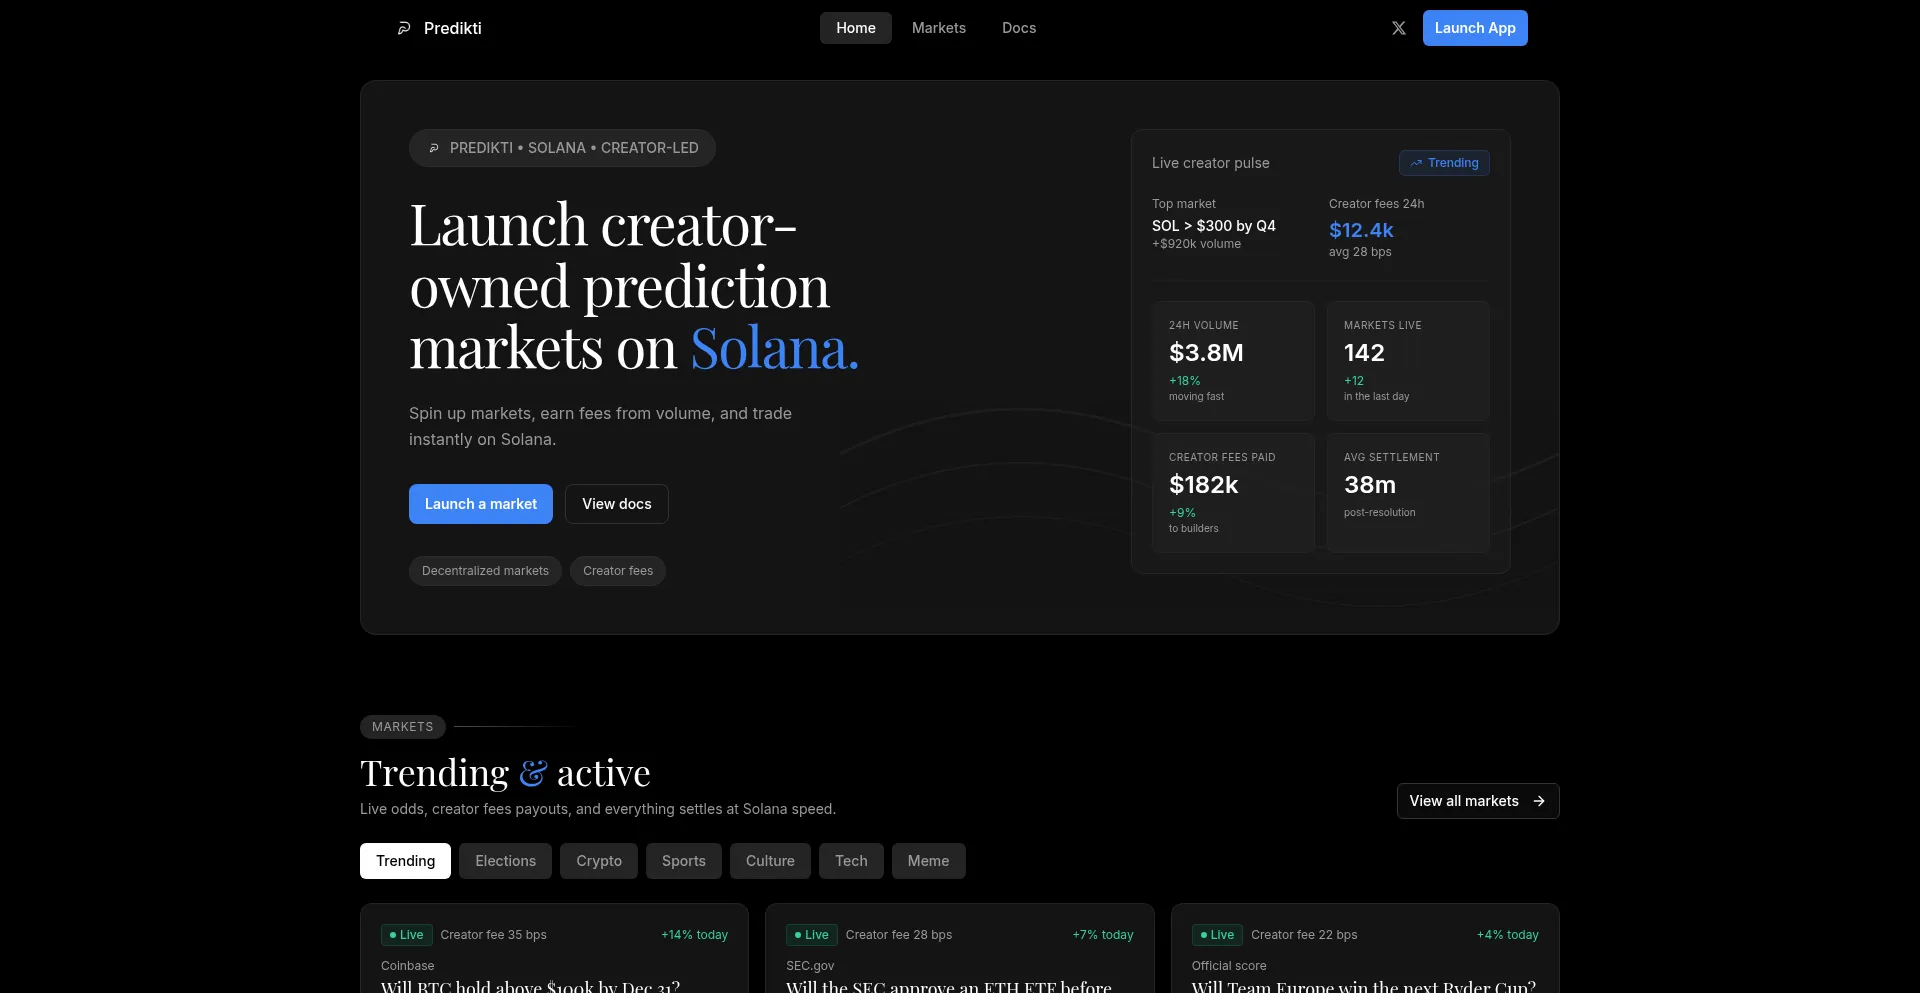Show Sports markets
Screen dimensions: 1920x993
(x=683, y=861)
